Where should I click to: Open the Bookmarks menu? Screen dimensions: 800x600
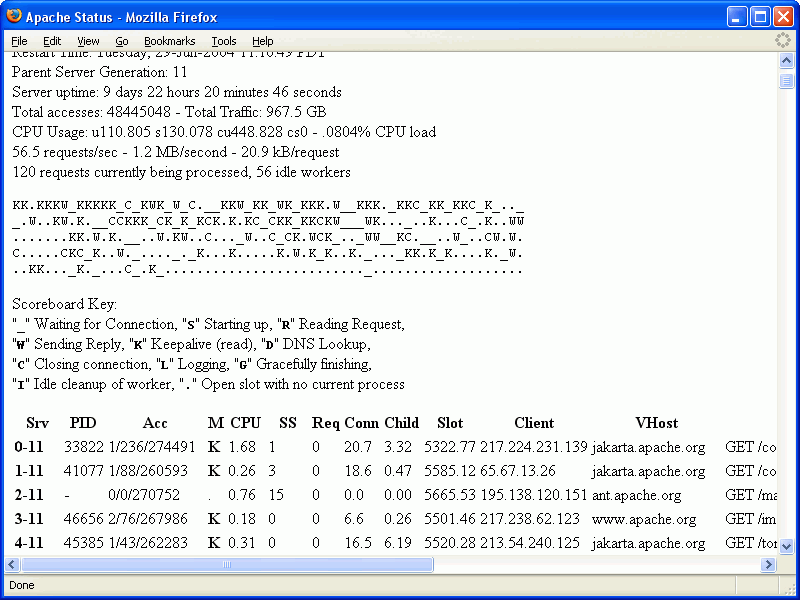click(x=170, y=40)
